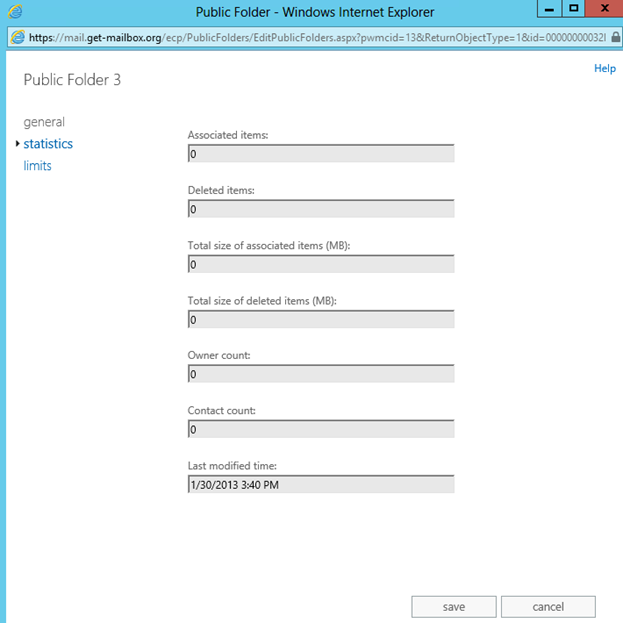The width and height of the screenshot is (623, 623).
Task: Open the Help link
Action: 605,68
